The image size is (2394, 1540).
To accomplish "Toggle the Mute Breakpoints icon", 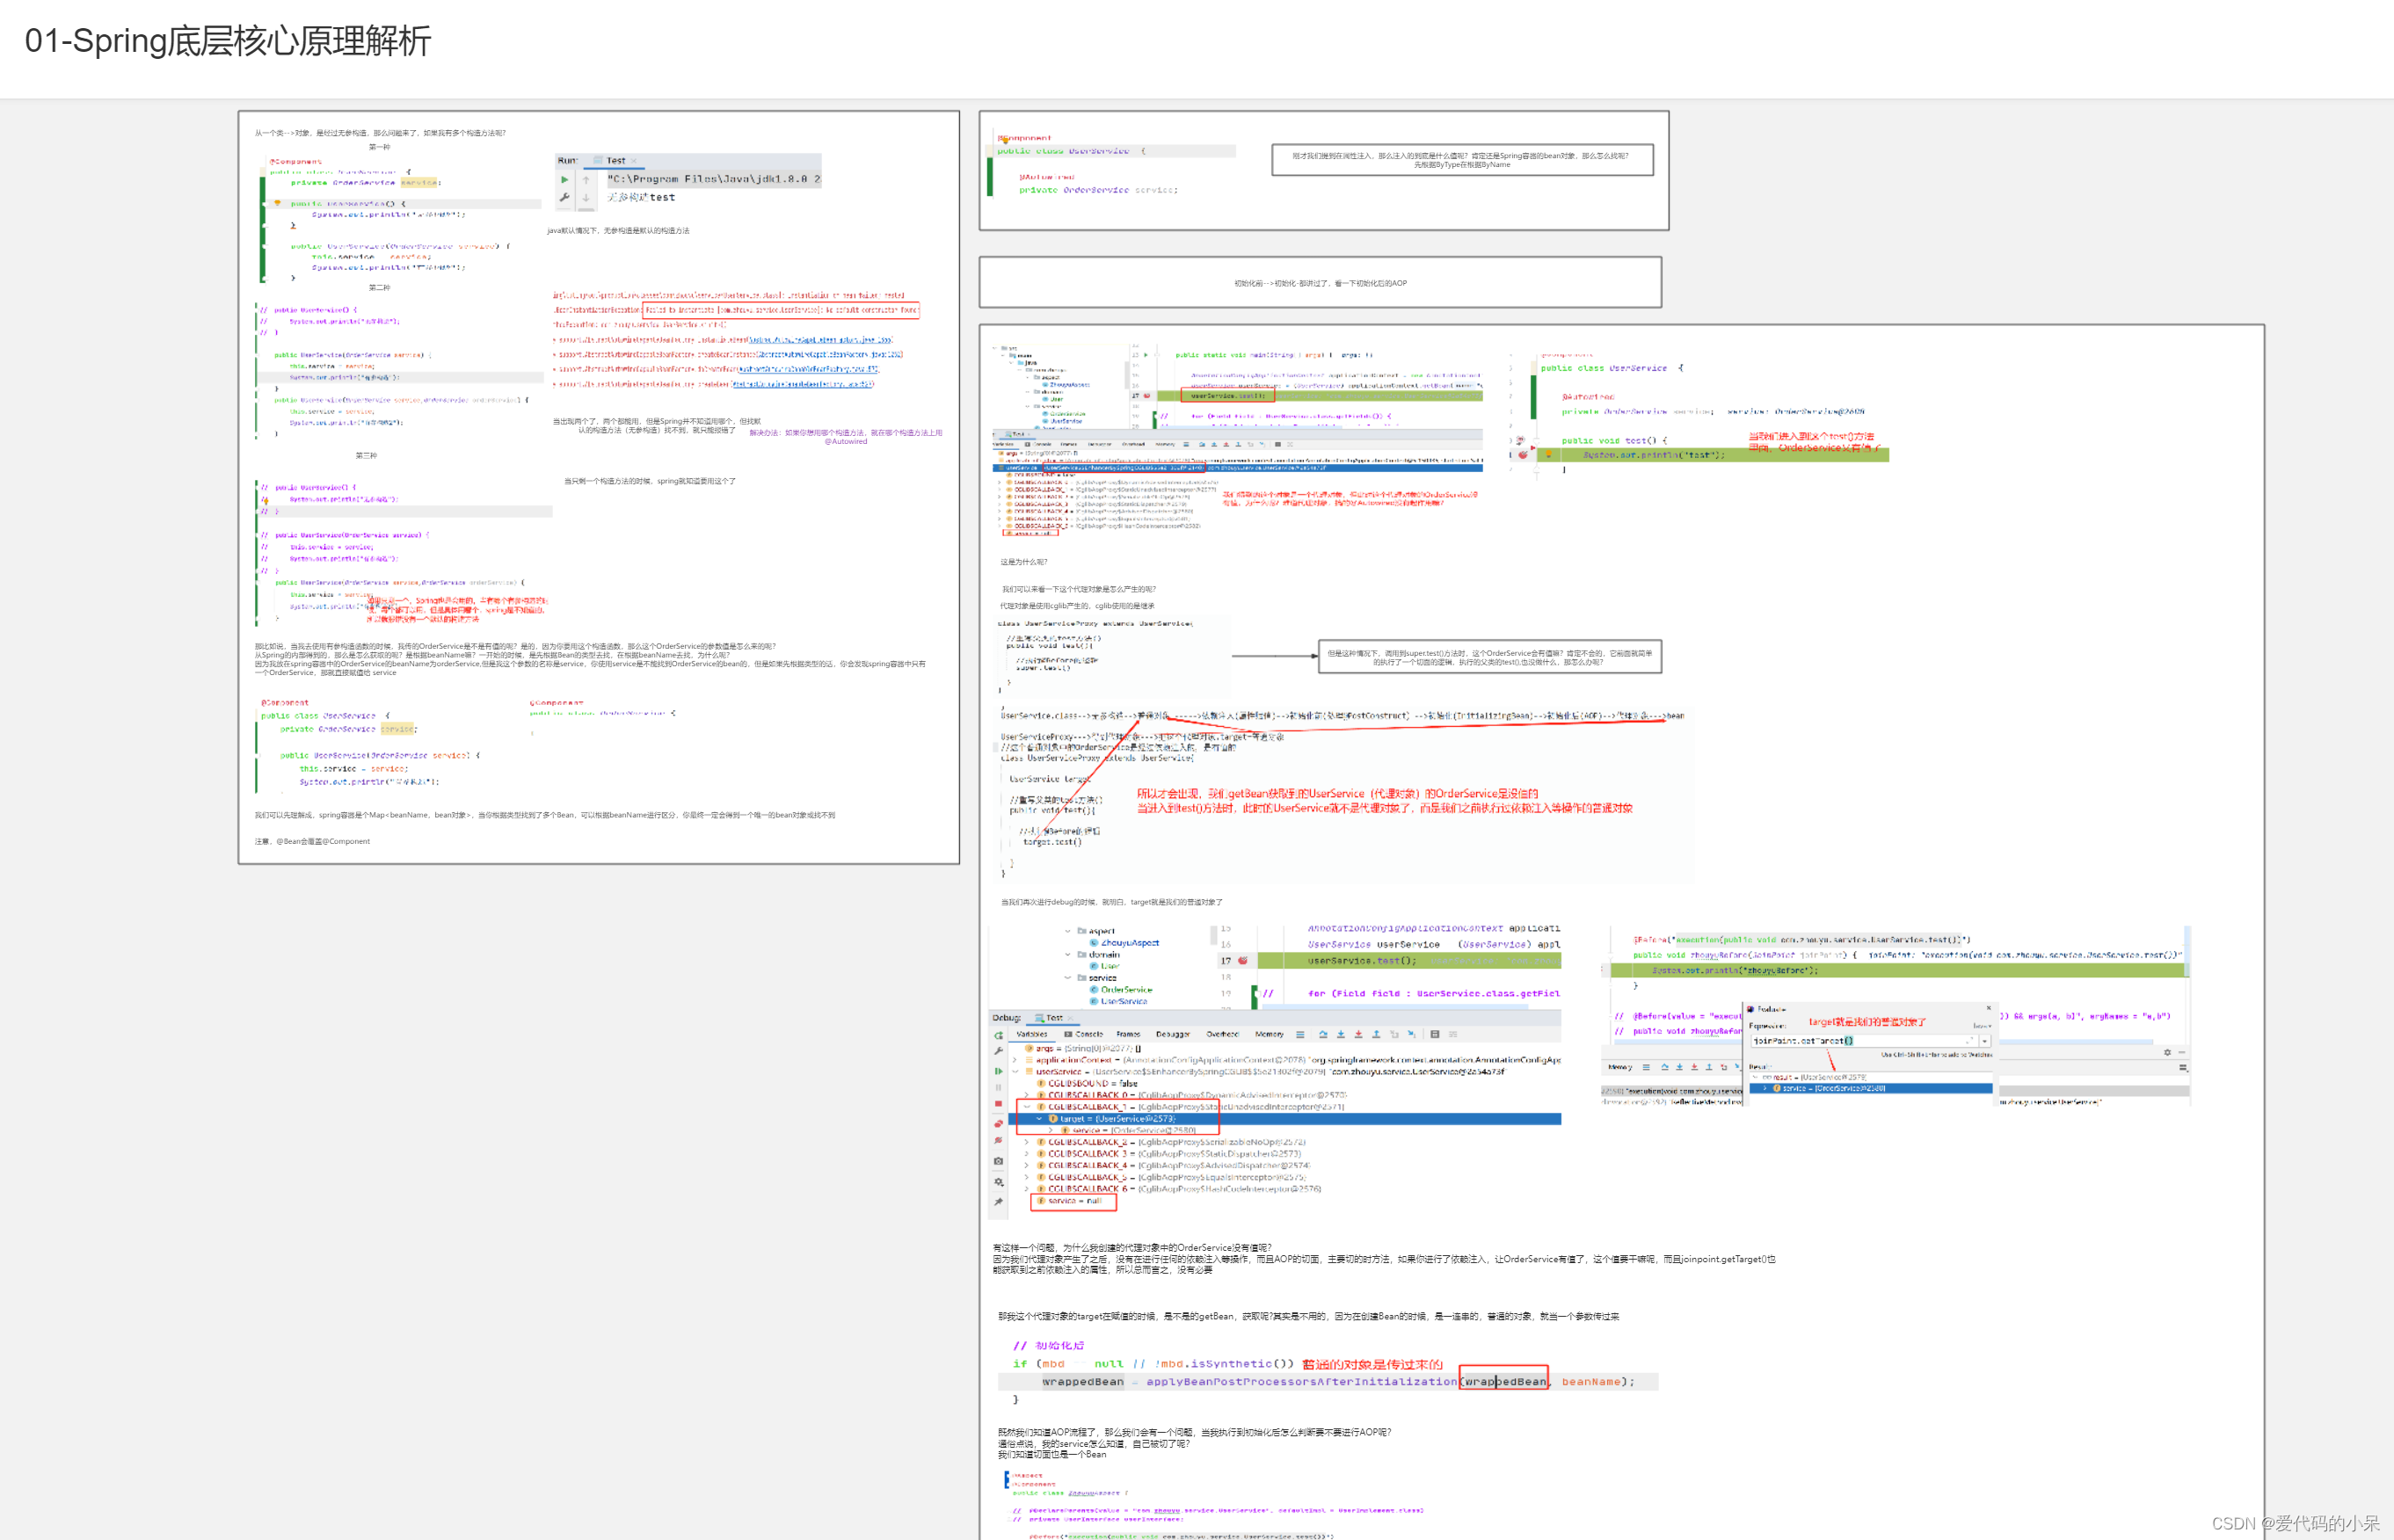I will click(x=999, y=1140).
